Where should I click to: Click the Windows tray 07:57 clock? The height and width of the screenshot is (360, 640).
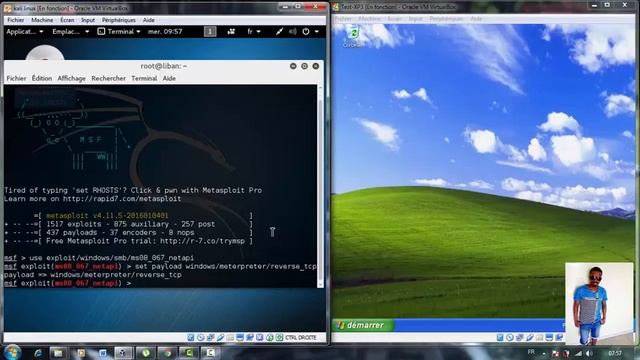615,353
